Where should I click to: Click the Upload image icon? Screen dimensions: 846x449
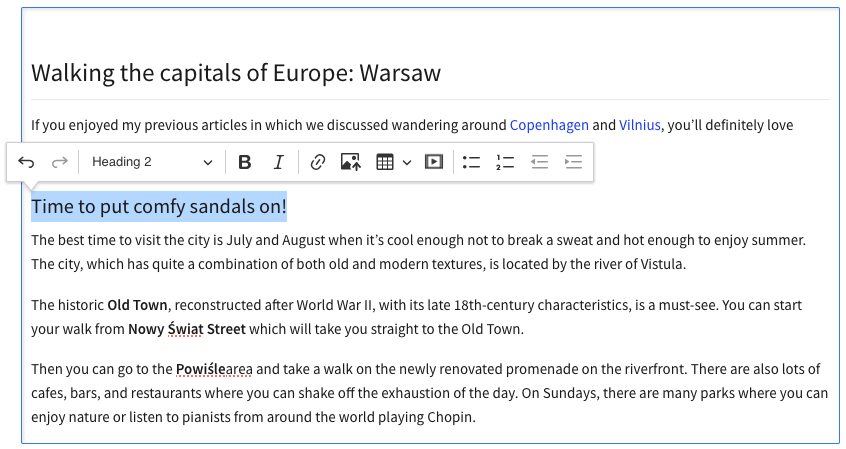(350, 162)
